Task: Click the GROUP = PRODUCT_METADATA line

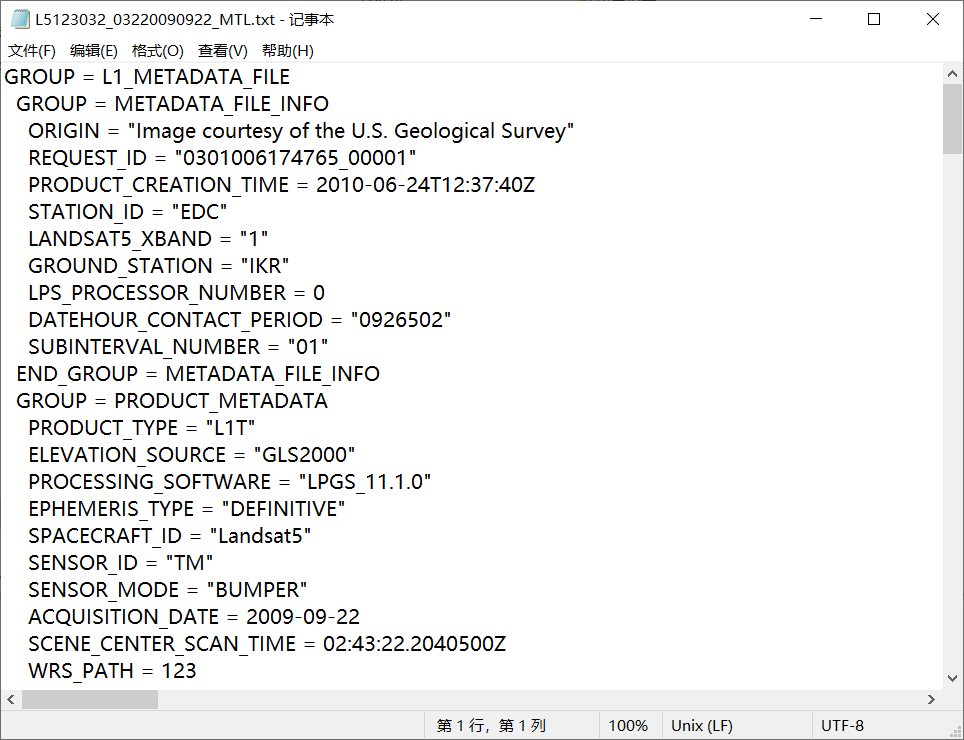Action: pyautogui.click(x=172, y=401)
